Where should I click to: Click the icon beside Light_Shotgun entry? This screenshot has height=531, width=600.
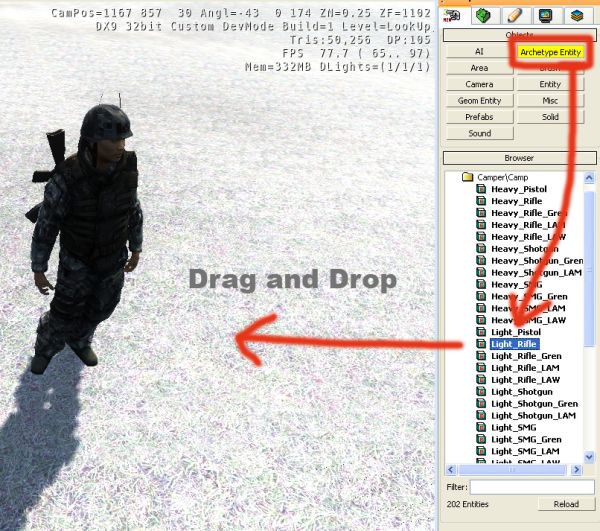coord(482,392)
